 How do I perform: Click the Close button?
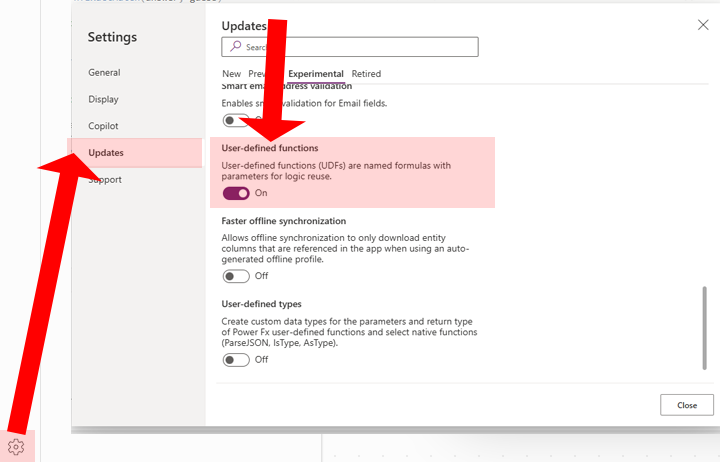tap(687, 405)
